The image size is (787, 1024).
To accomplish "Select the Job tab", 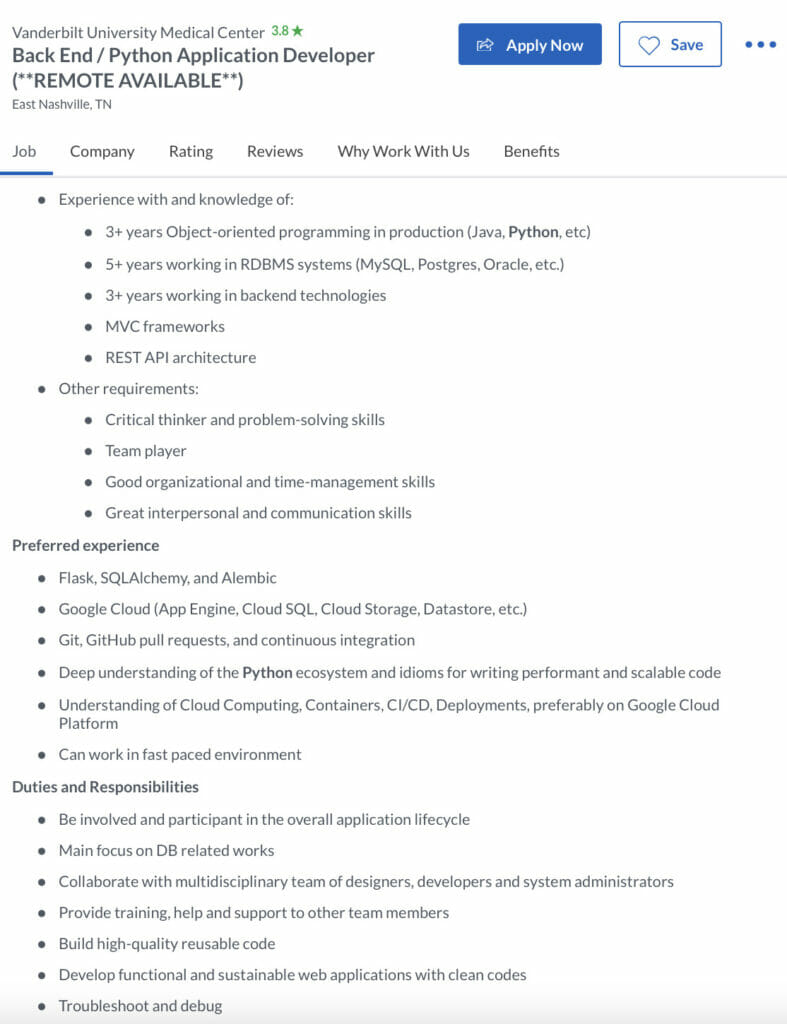I will click(x=24, y=151).
